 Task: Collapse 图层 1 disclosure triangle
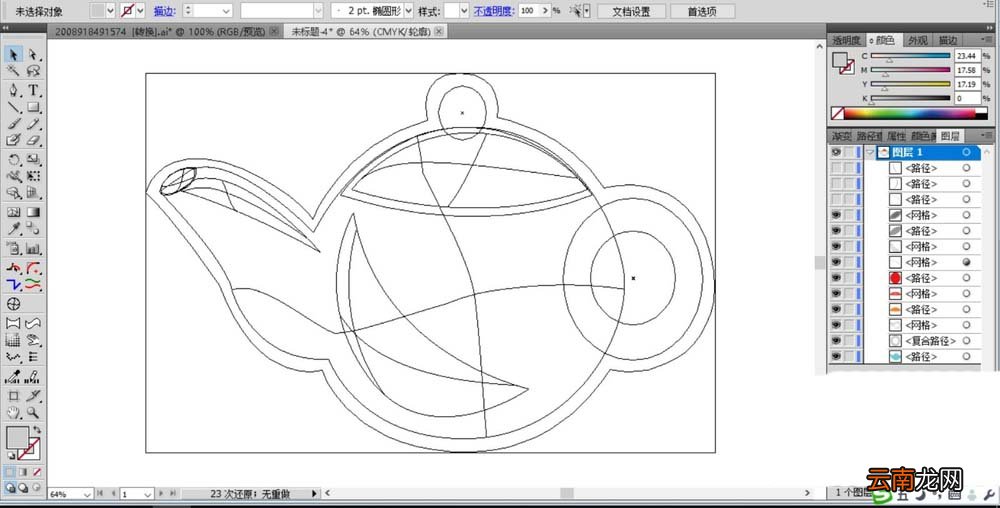871,152
